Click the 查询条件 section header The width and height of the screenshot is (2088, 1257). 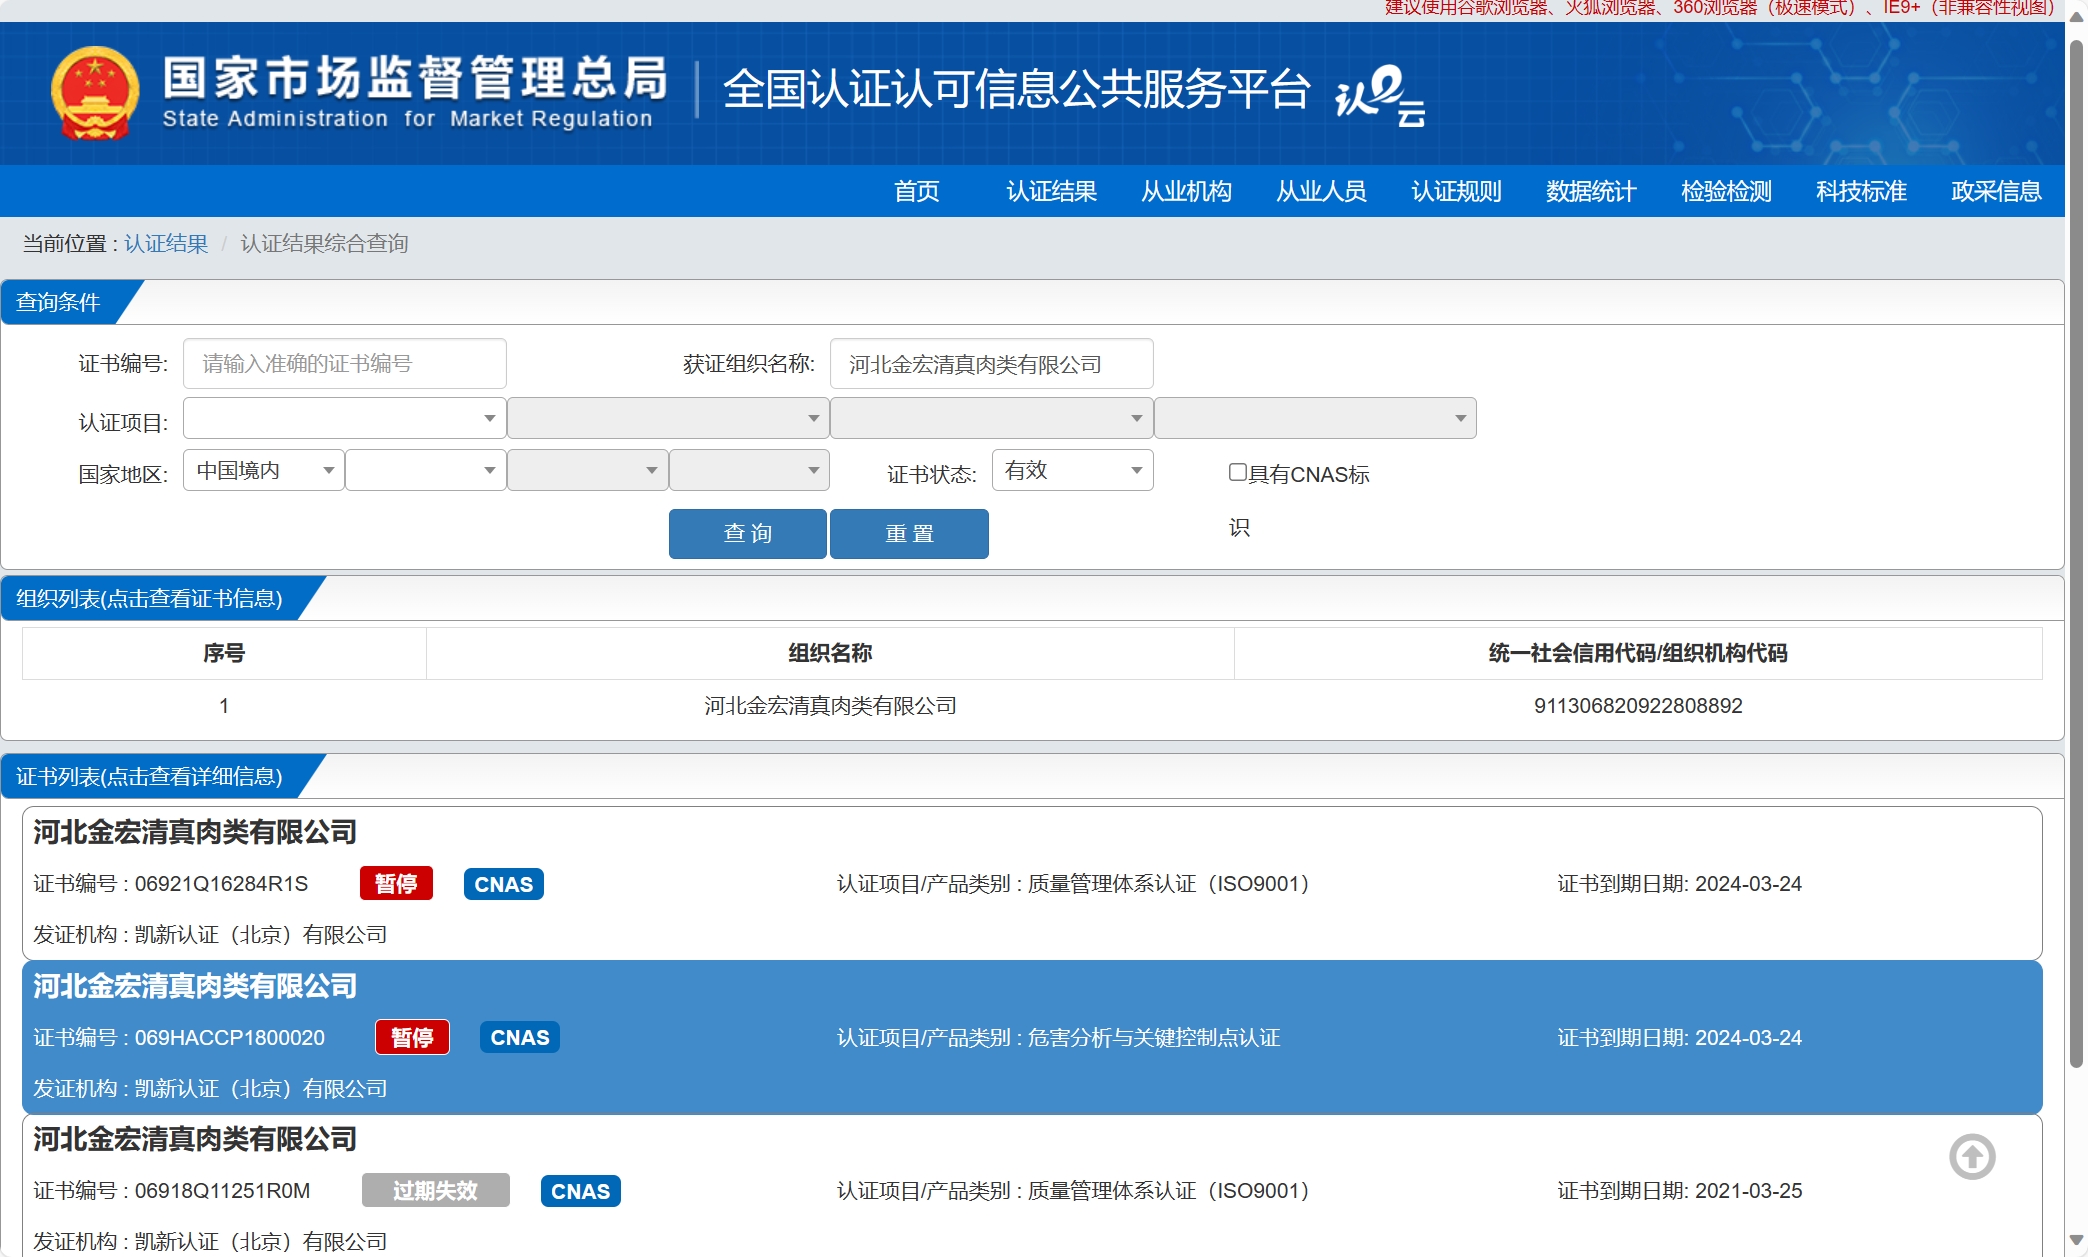(x=59, y=302)
